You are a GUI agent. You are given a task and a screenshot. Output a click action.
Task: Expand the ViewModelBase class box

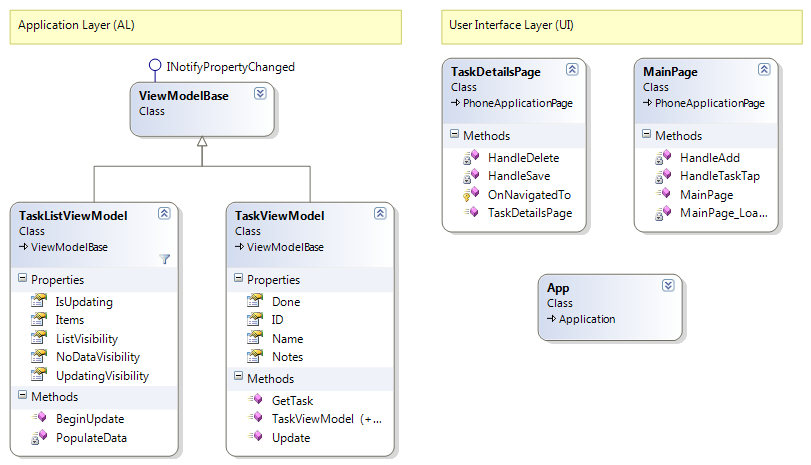pos(260,93)
